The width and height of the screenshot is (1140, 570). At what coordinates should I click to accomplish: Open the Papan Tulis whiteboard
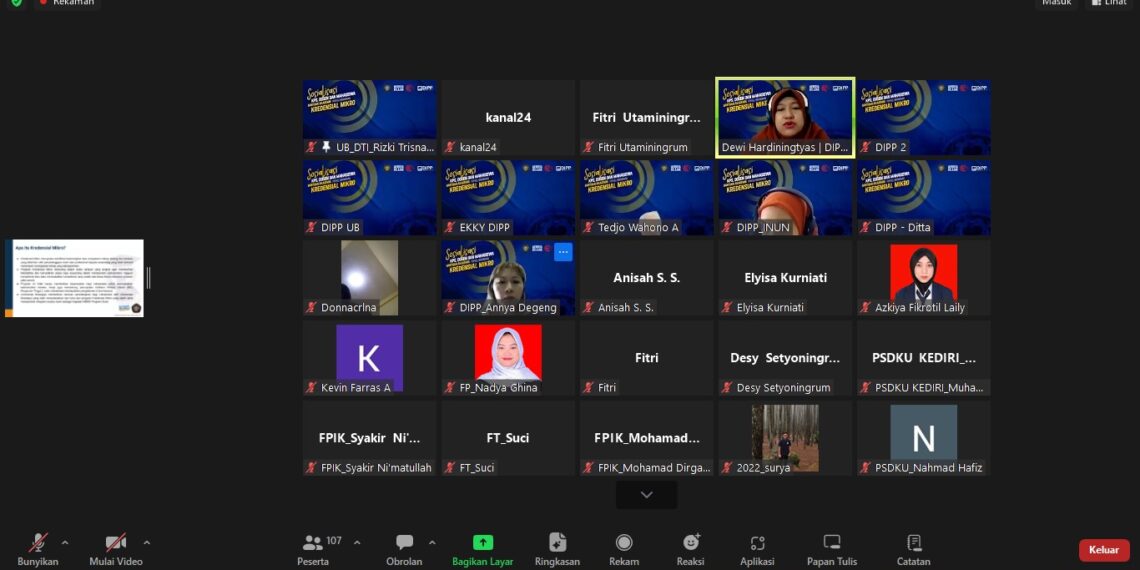tap(832, 543)
